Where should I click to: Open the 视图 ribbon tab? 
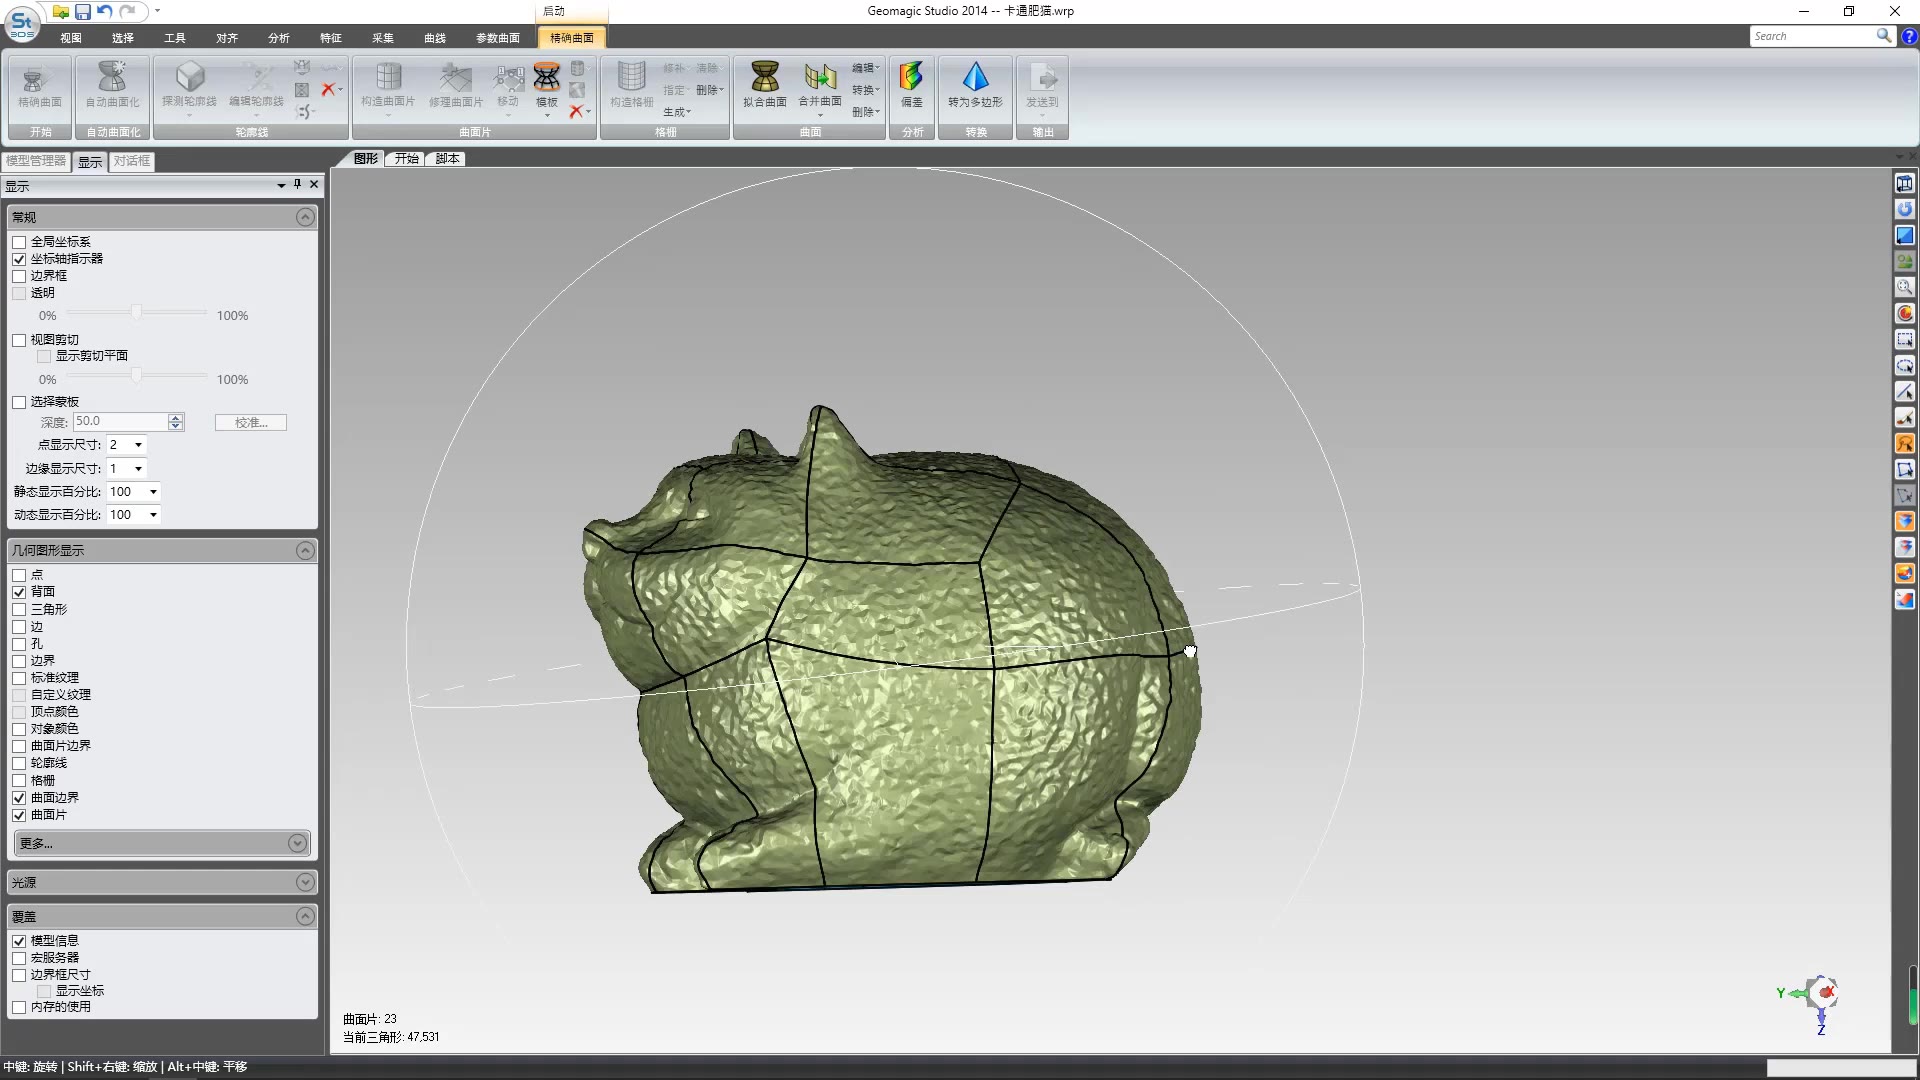pyautogui.click(x=71, y=38)
